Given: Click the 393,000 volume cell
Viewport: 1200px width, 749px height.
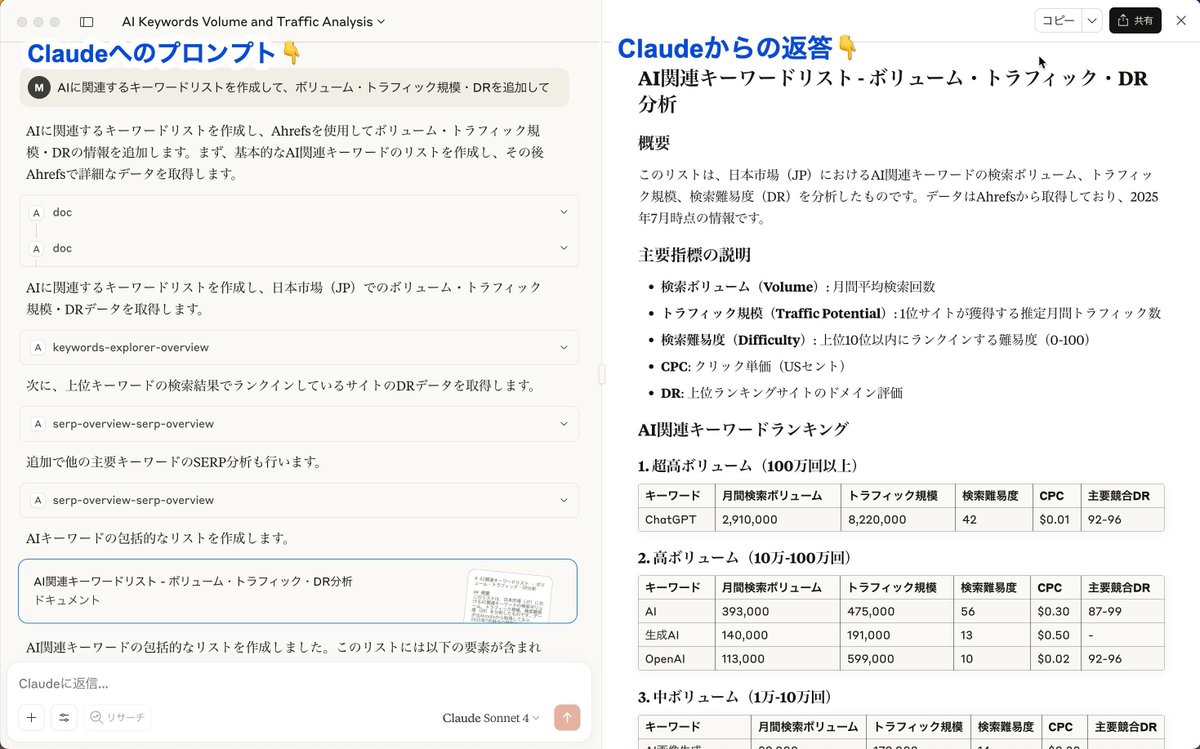Looking at the screenshot, I should coord(776,611).
